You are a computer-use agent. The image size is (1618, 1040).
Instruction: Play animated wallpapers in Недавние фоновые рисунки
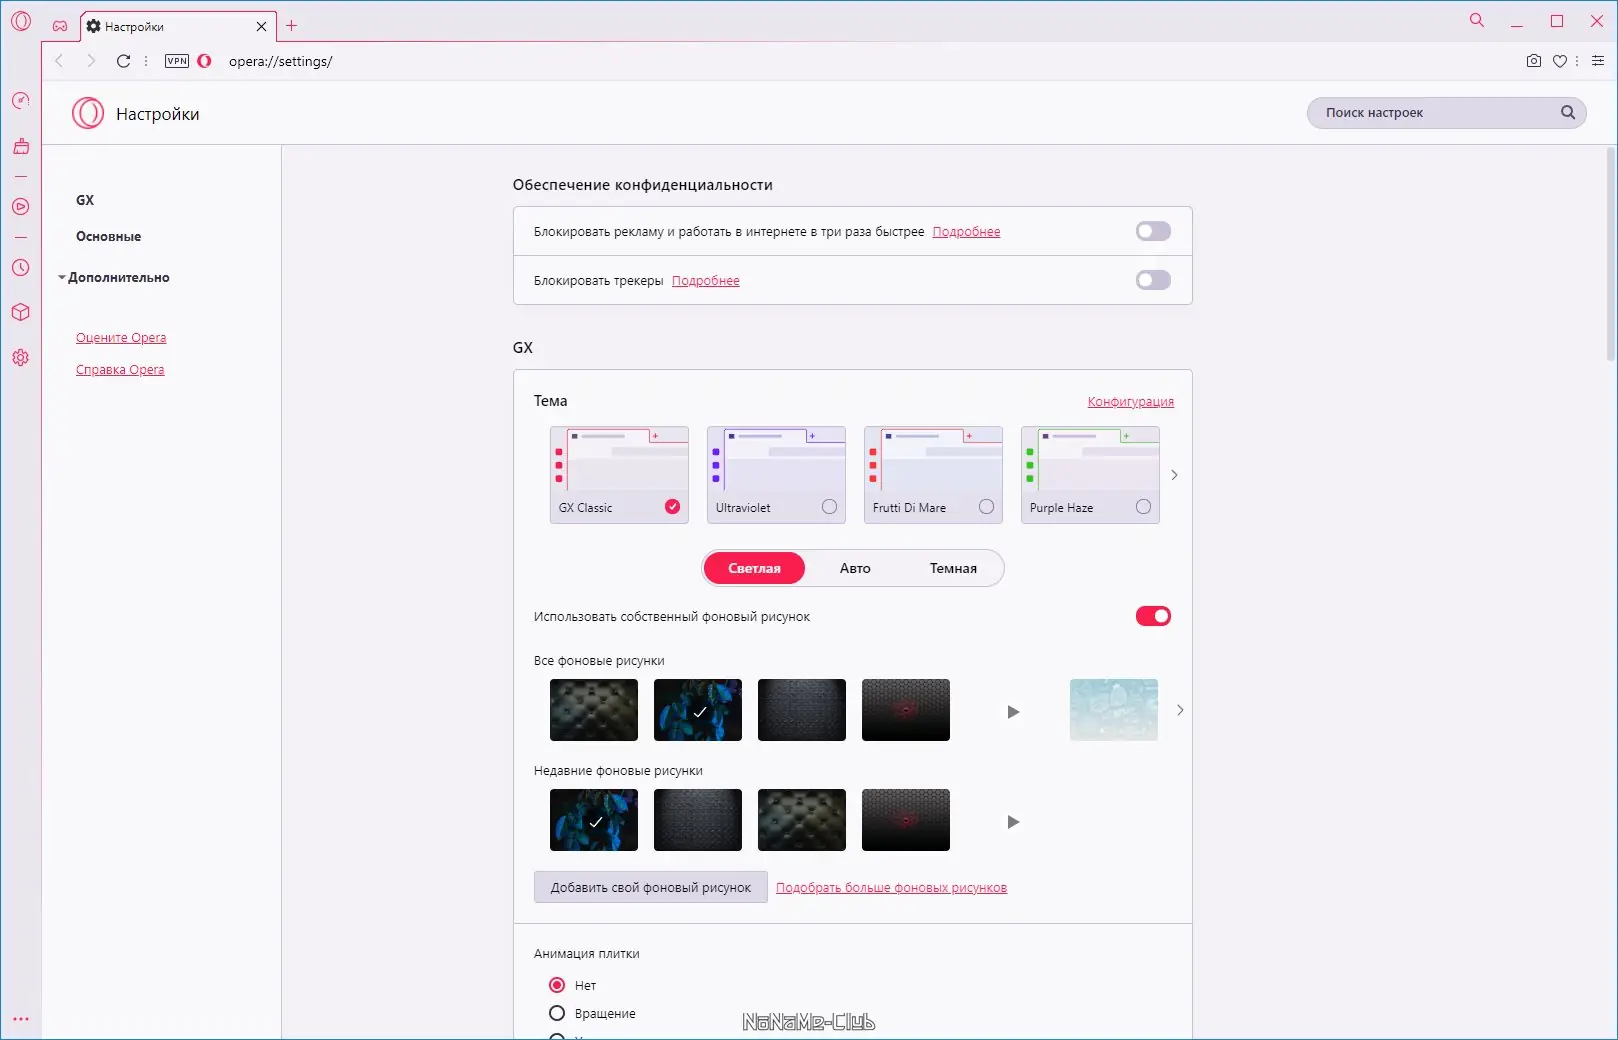pos(1013,822)
